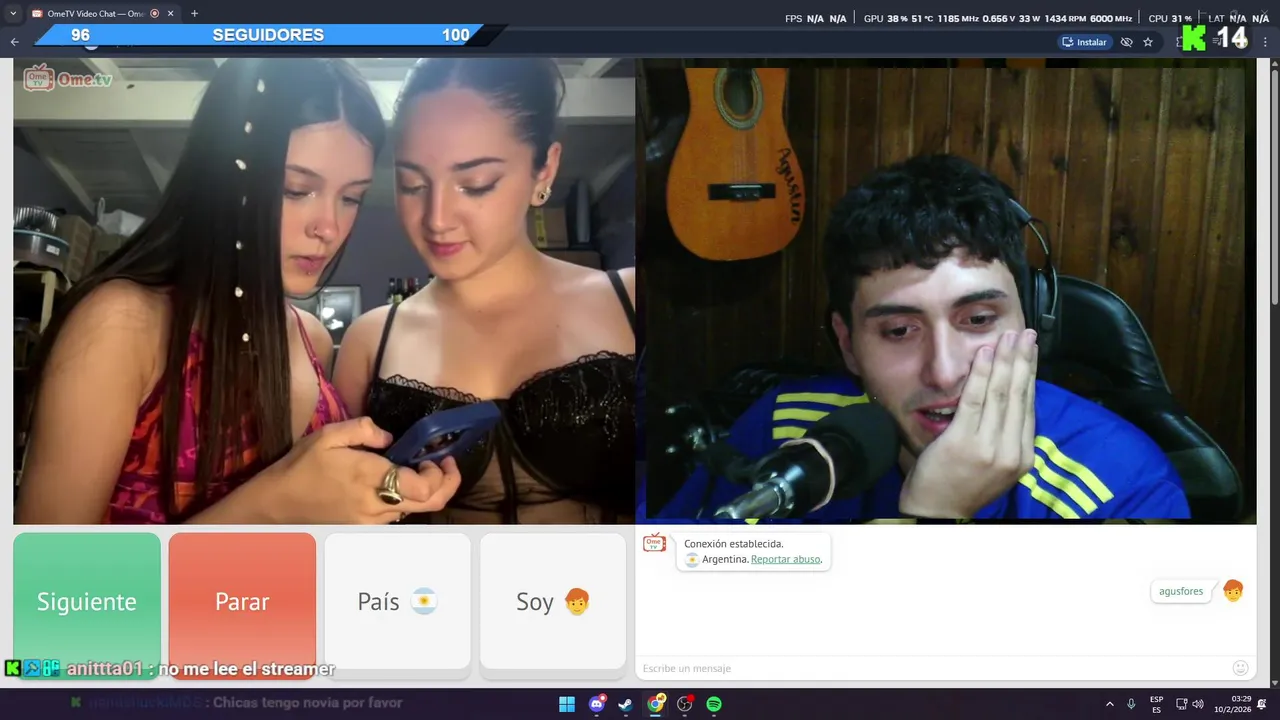Show hidden system tray icons
Image resolution: width=1280 pixels, height=720 pixels.
click(1109, 704)
